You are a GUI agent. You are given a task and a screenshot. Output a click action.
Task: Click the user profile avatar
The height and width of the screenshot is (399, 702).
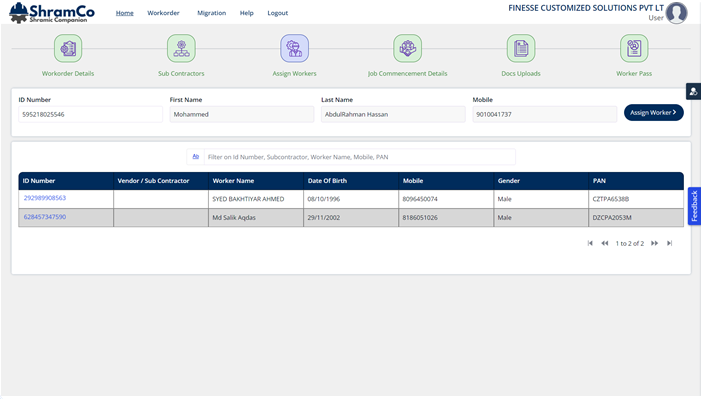[676, 13]
